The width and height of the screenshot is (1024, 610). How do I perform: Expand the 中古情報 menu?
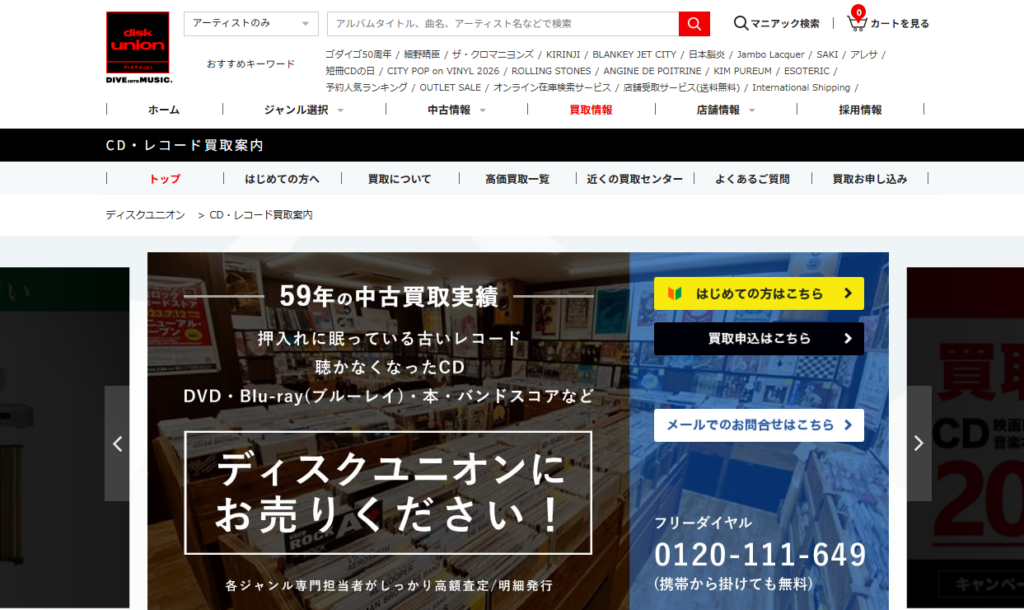(456, 110)
